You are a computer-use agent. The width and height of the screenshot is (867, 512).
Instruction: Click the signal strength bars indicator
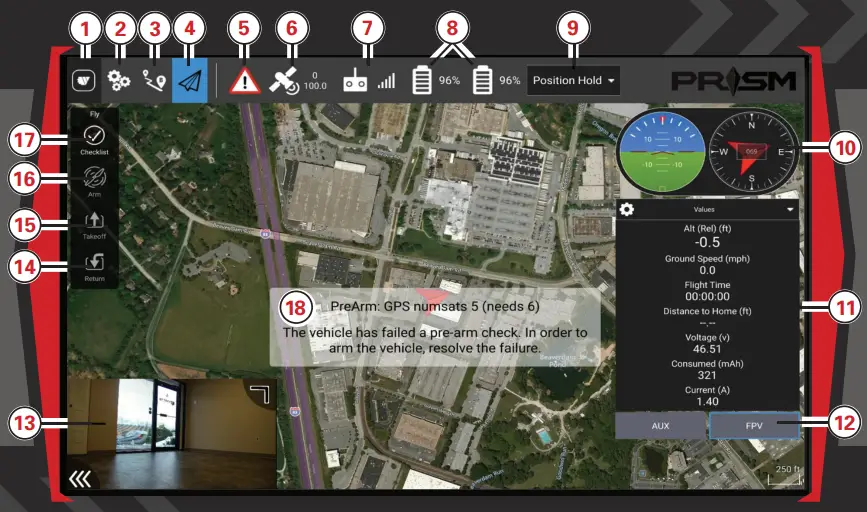387,81
